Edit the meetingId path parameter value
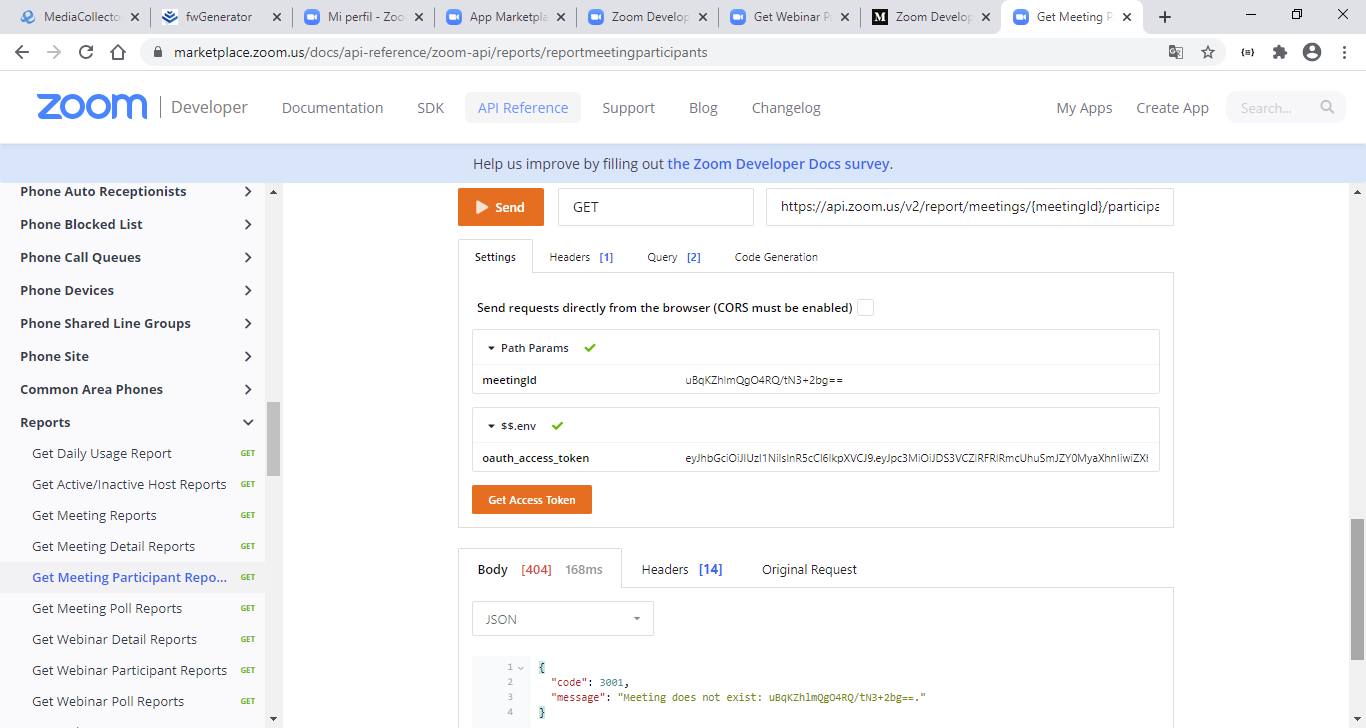The height and width of the screenshot is (728, 1366). (764, 380)
